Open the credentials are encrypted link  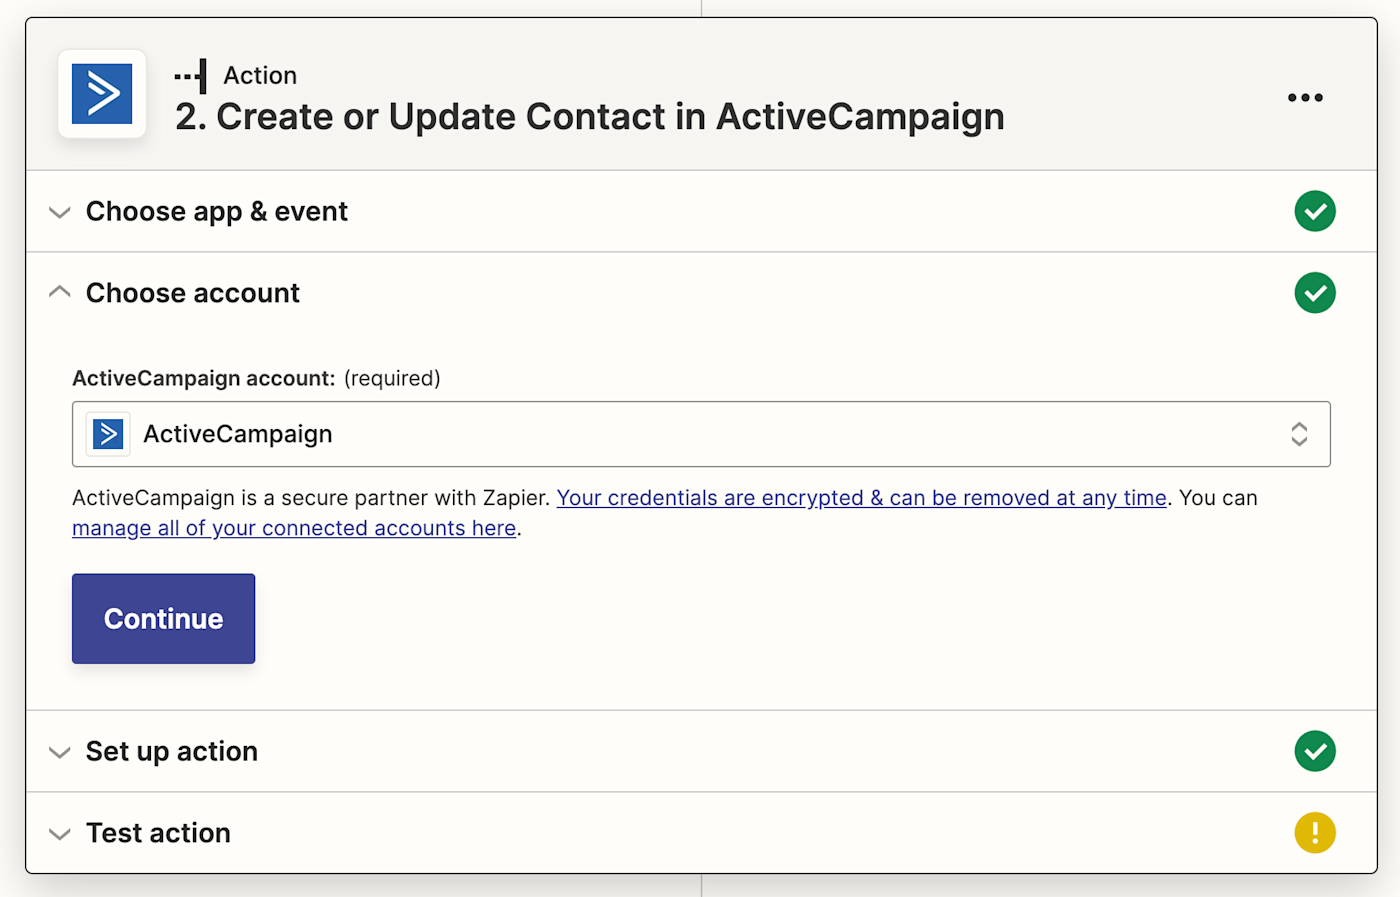point(861,498)
